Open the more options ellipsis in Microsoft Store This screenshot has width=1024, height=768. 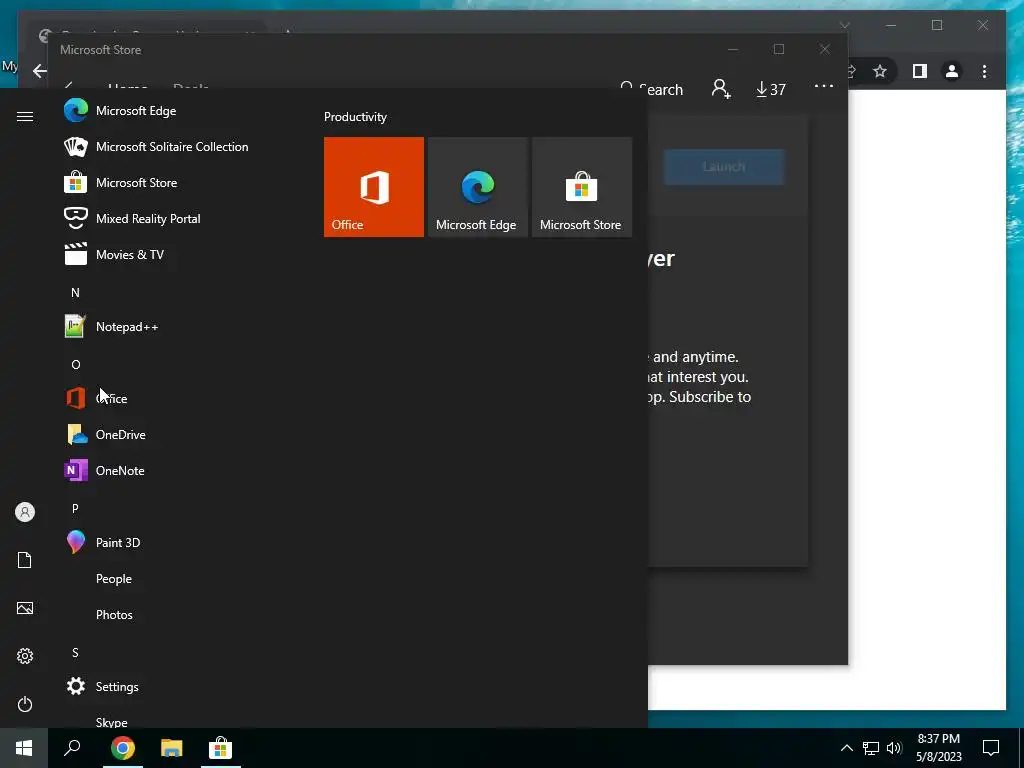point(824,87)
